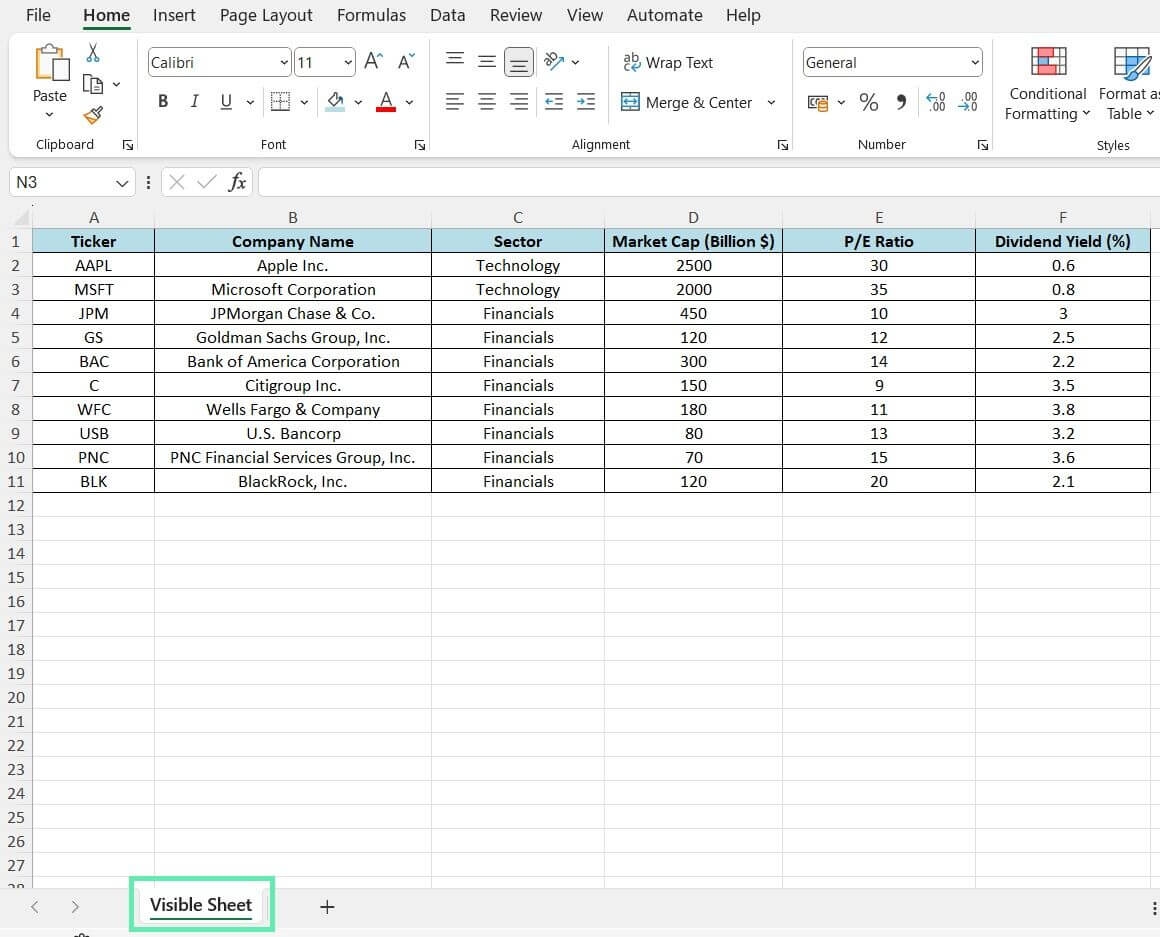Image resolution: width=1160 pixels, height=937 pixels.
Task: Click the Increase Font Size icon
Action: click(373, 62)
